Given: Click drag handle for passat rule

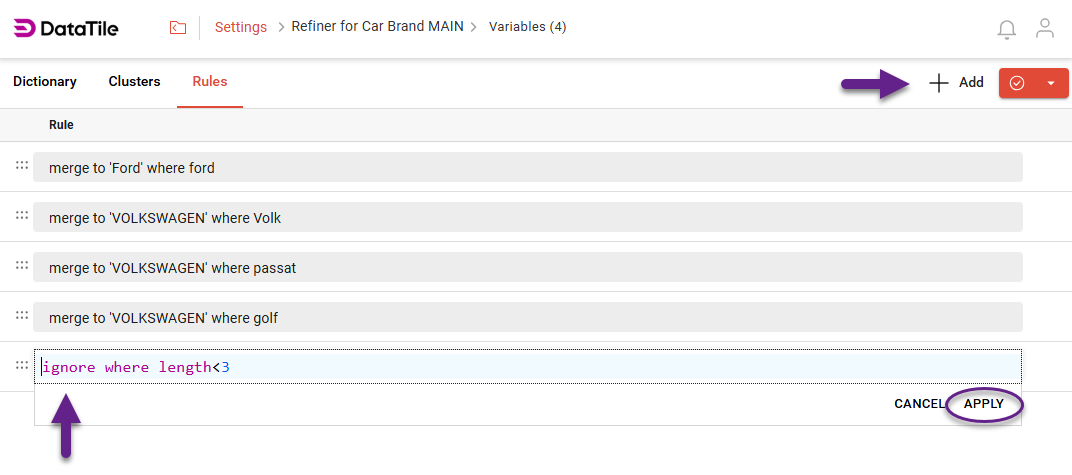Looking at the screenshot, I should [22, 266].
